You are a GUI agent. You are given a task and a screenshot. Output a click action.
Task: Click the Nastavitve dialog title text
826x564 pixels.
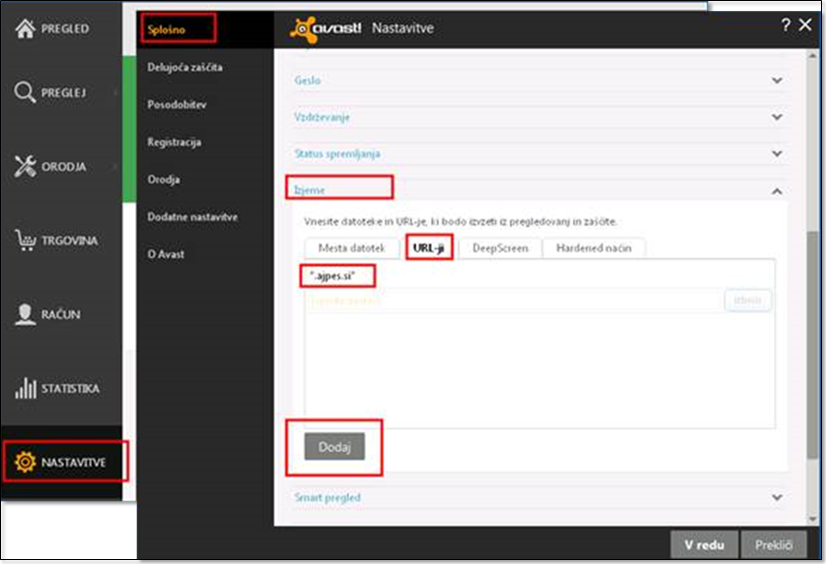click(x=403, y=28)
